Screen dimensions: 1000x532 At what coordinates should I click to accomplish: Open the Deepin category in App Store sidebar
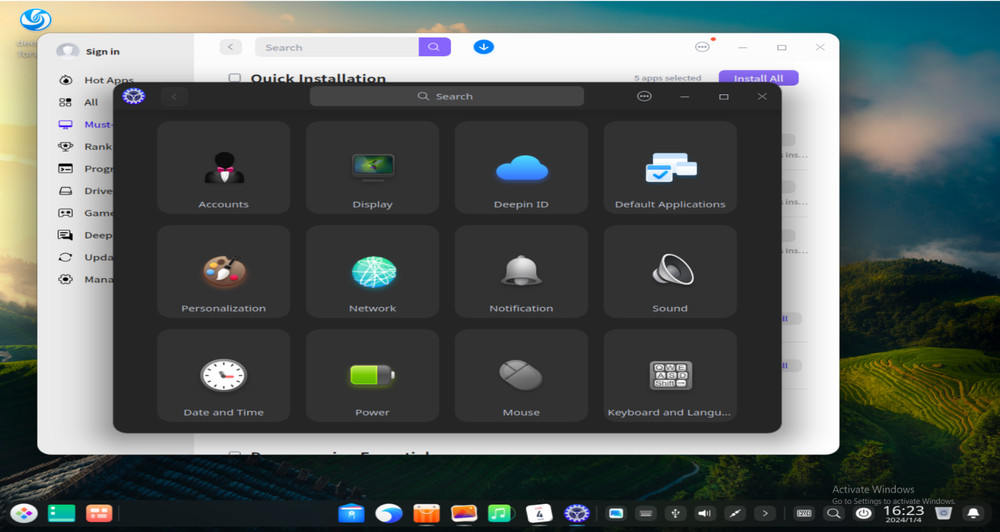[x=85, y=235]
